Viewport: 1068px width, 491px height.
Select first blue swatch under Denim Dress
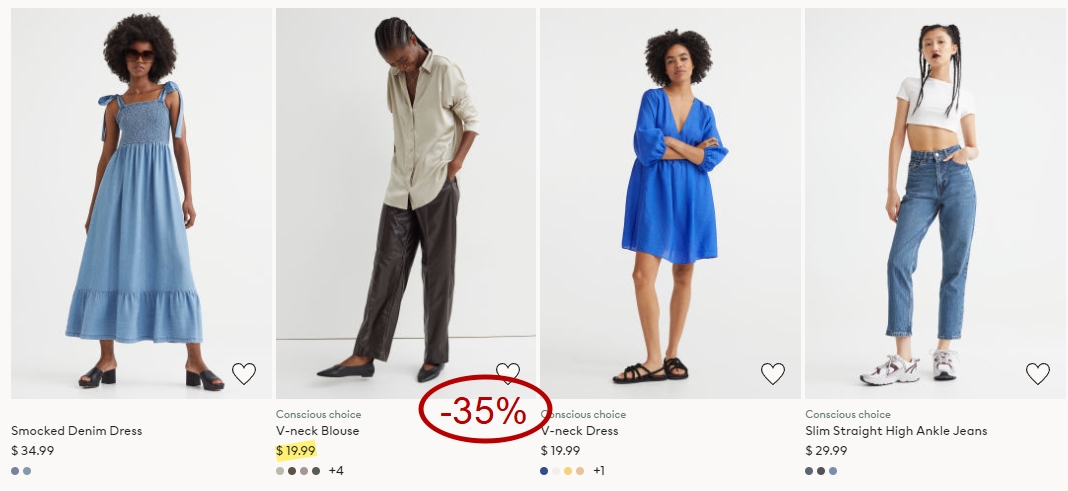coord(15,471)
